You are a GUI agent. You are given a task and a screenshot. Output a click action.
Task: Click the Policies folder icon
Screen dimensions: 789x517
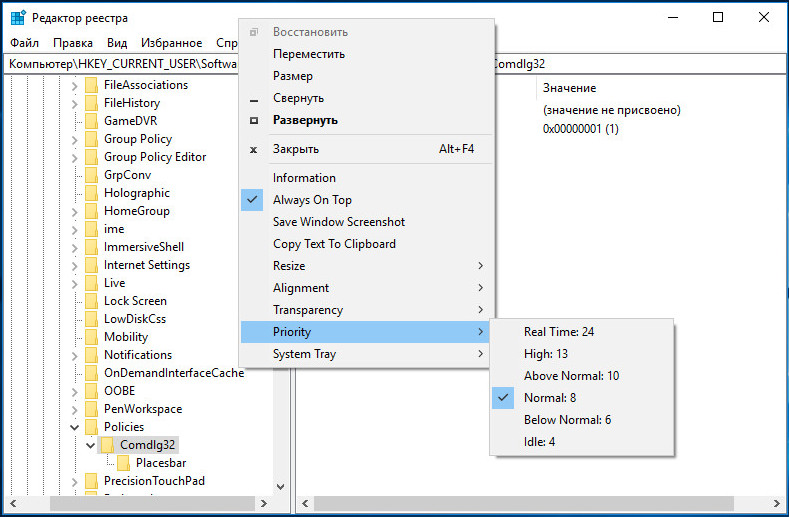click(91, 427)
